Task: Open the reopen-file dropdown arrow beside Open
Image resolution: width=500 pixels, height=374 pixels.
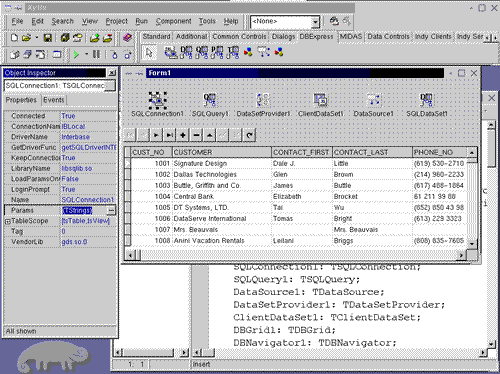Action: pos(37,38)
